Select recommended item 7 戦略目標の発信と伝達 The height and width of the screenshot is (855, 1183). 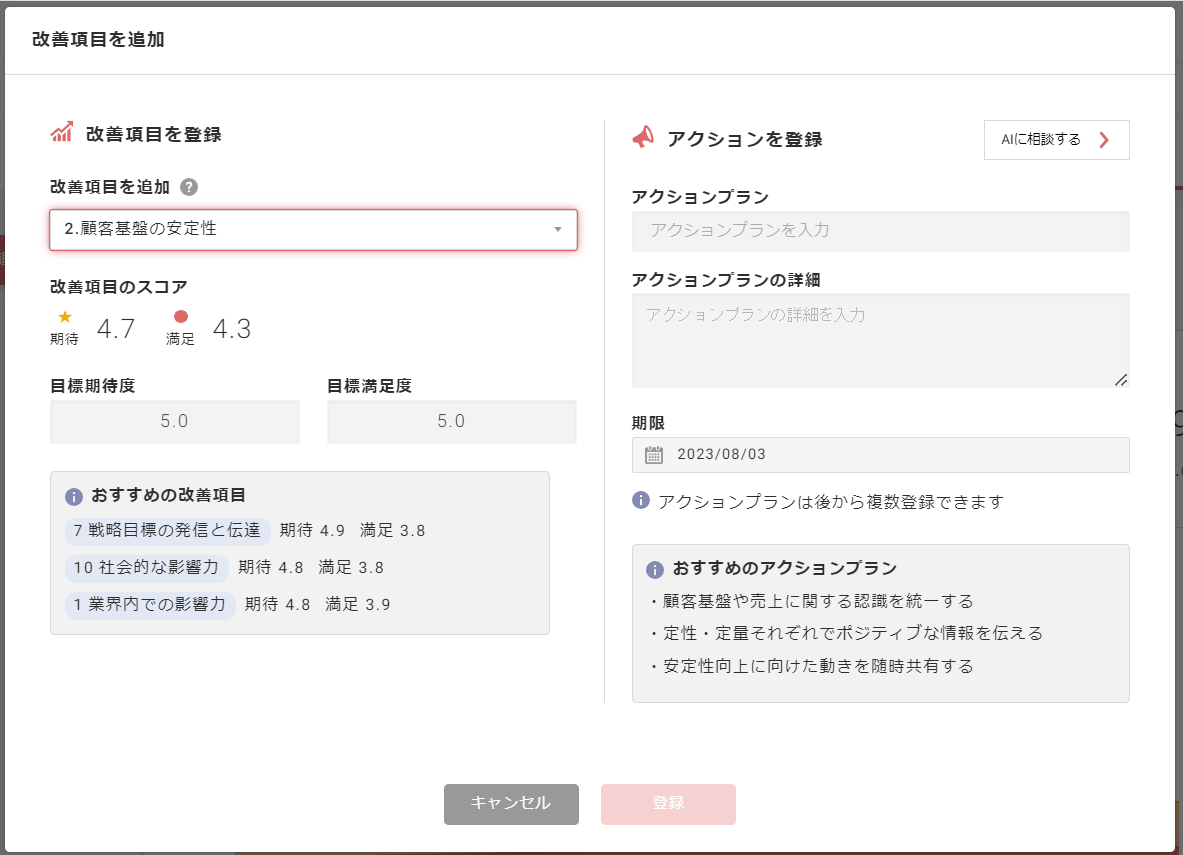coord(167,531)
